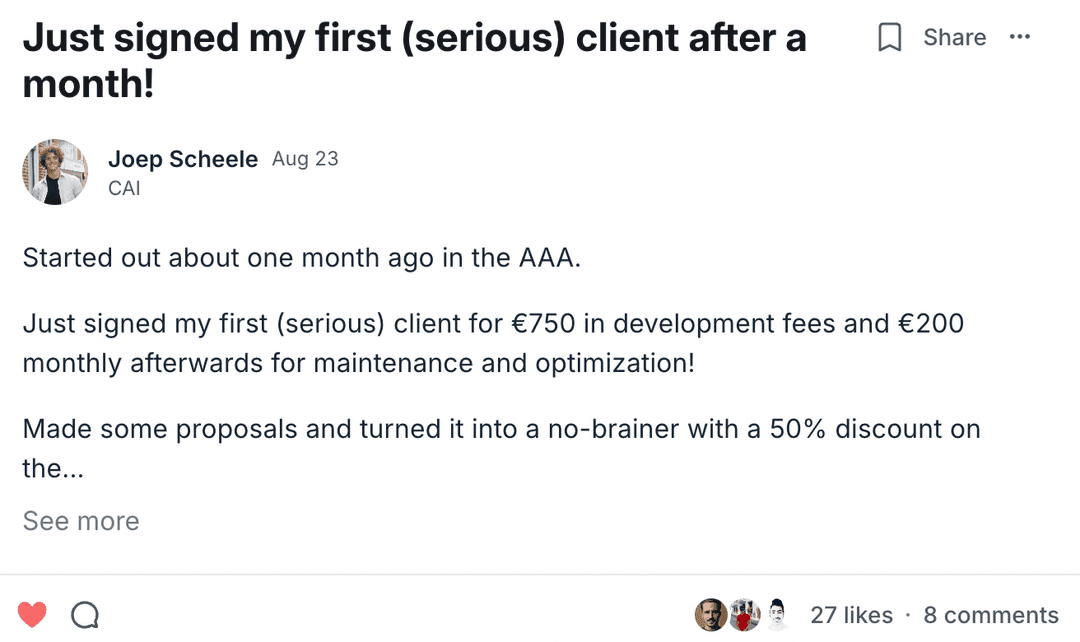This screenshot has width=1080, height=642.
Task: Open the post title about first serious client
Action: click(x=414, y=60)
